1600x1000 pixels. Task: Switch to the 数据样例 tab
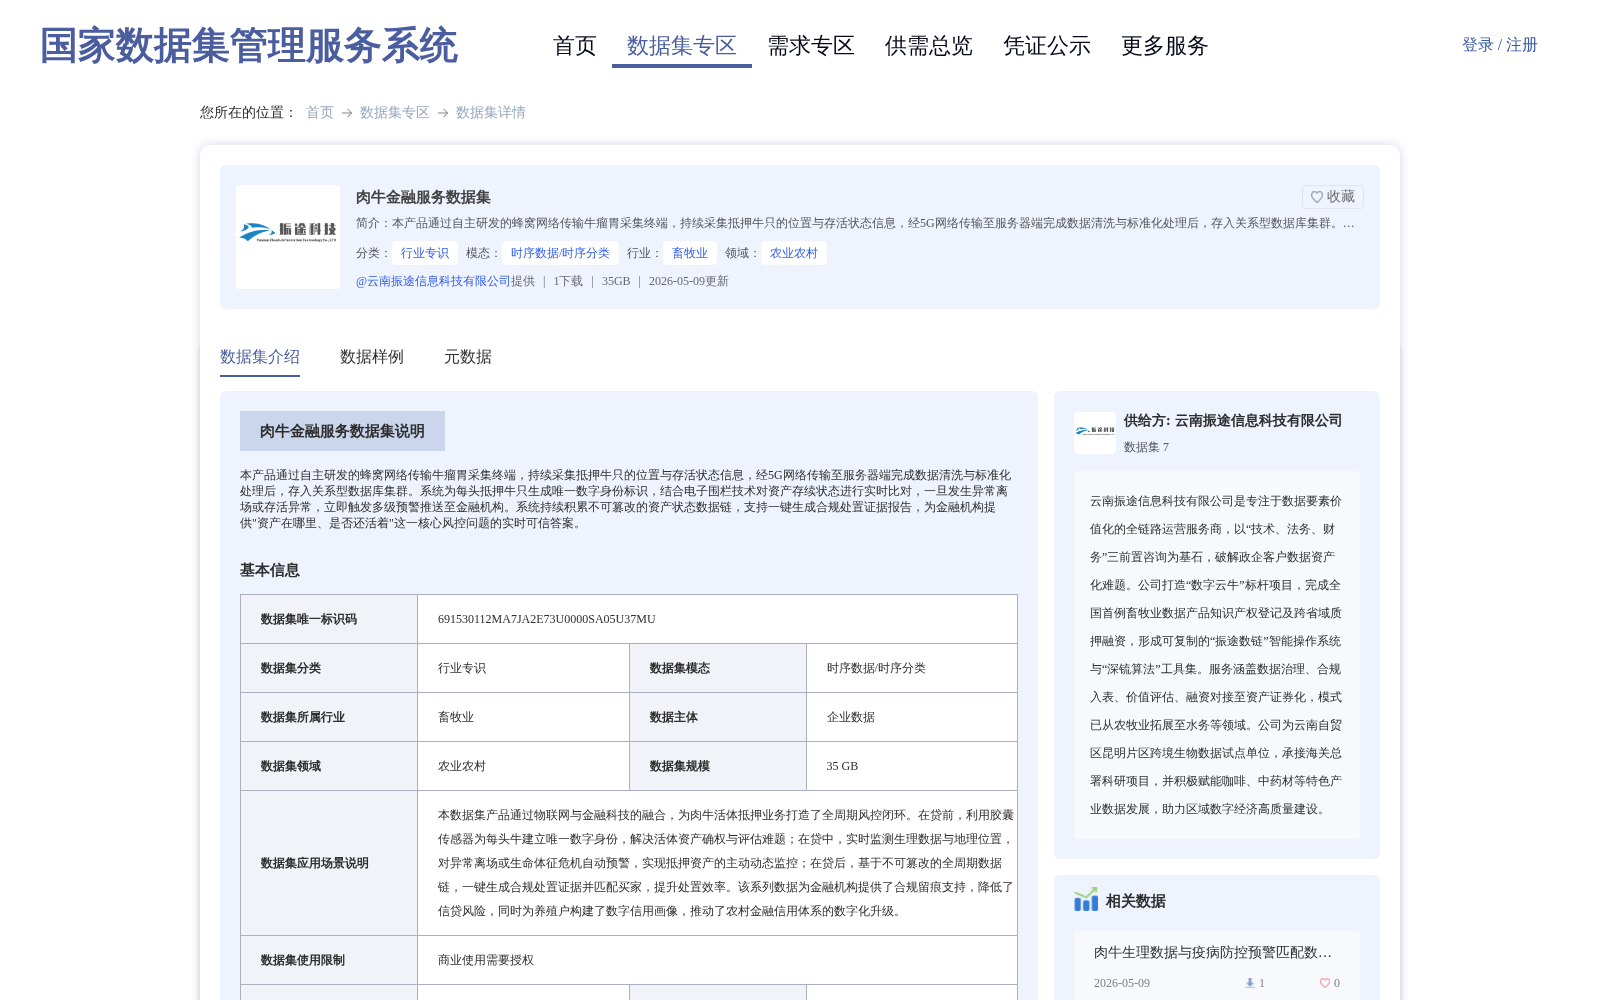coord(372,357)
